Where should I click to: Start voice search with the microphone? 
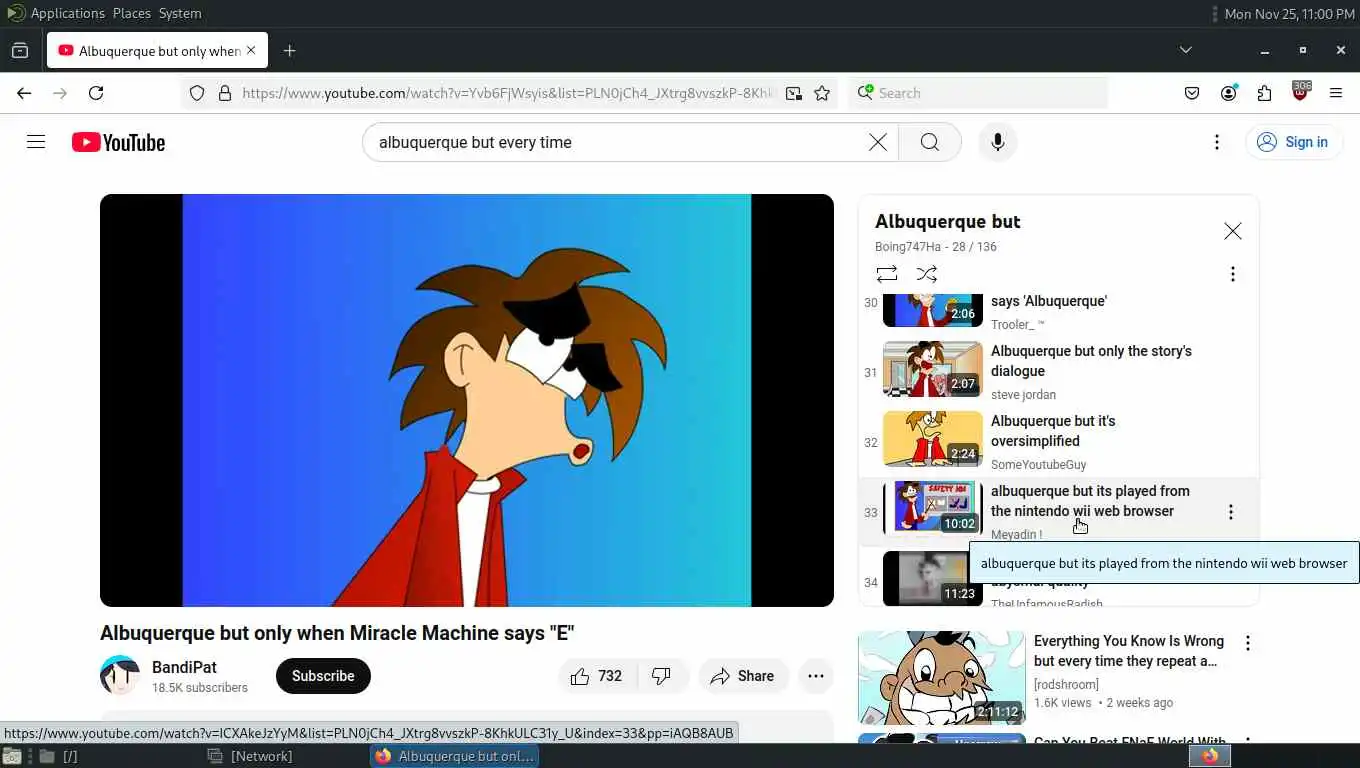[x=997, y=142]
